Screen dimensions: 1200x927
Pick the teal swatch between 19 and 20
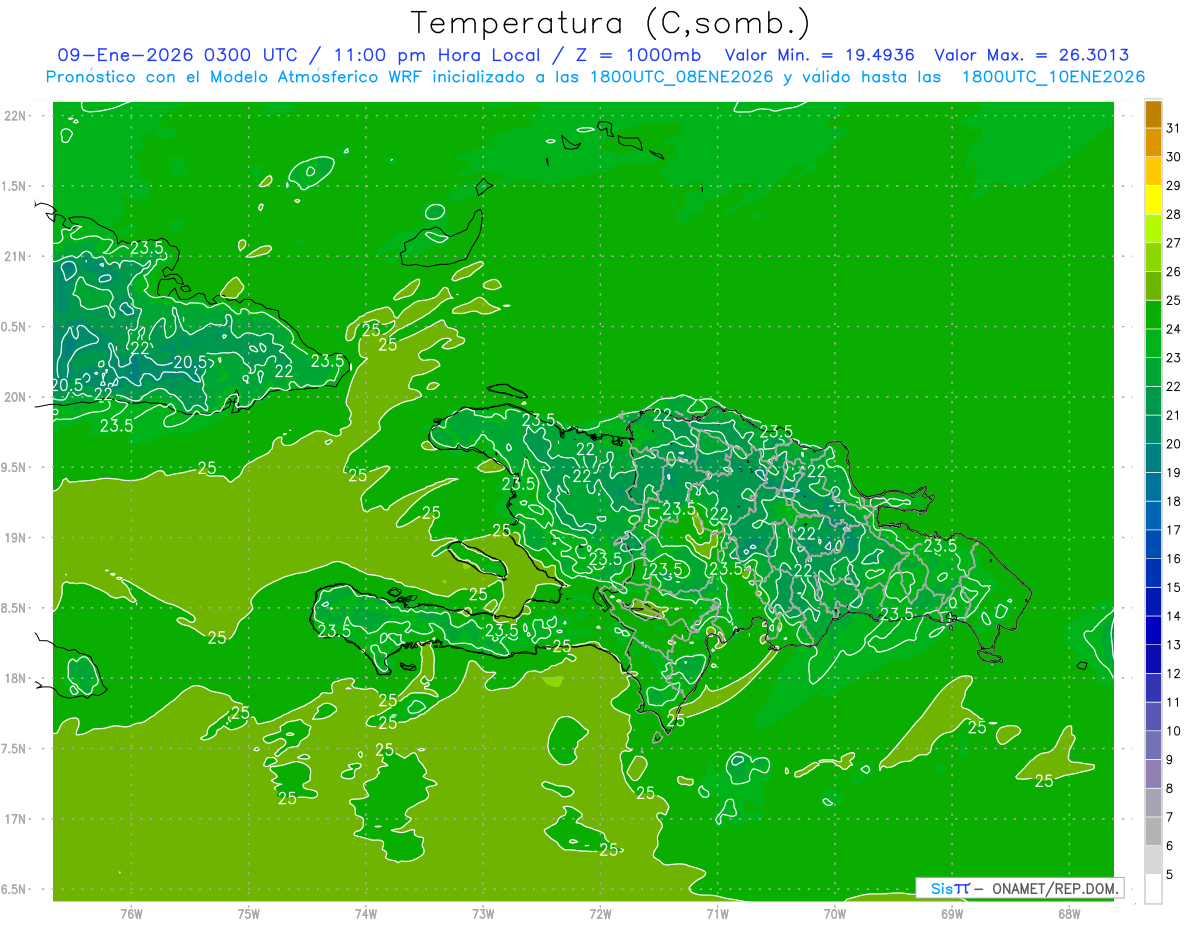point(1153,458)
